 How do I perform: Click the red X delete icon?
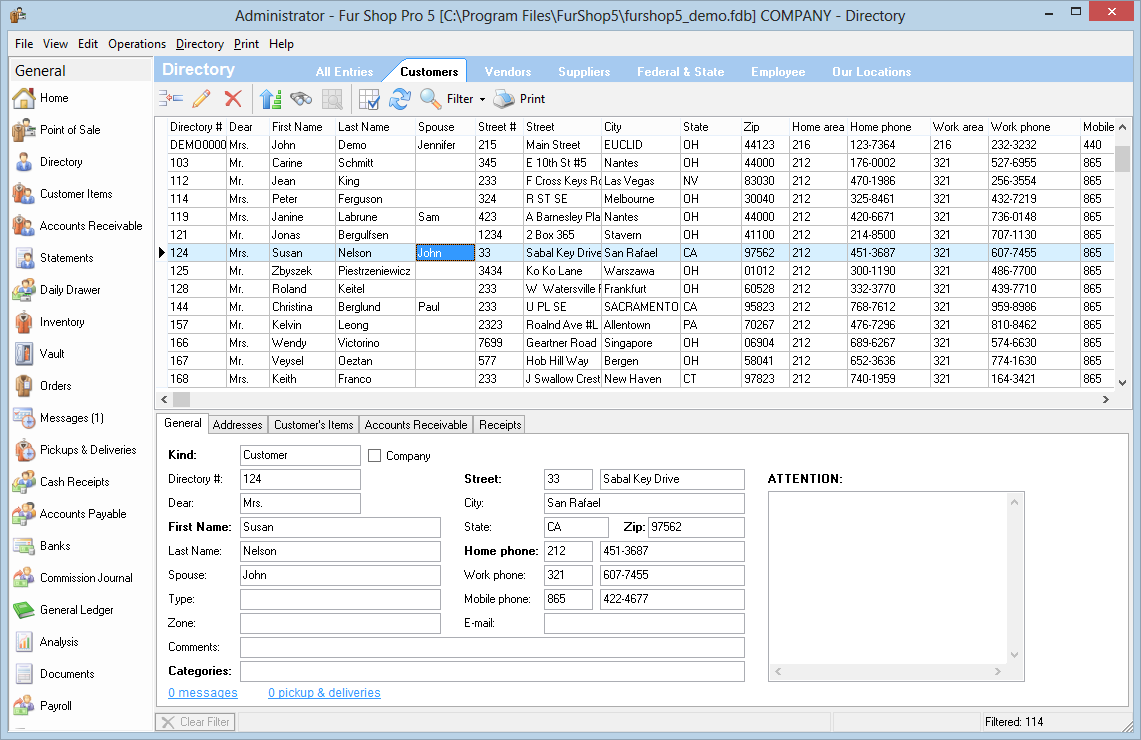[233, 99]
